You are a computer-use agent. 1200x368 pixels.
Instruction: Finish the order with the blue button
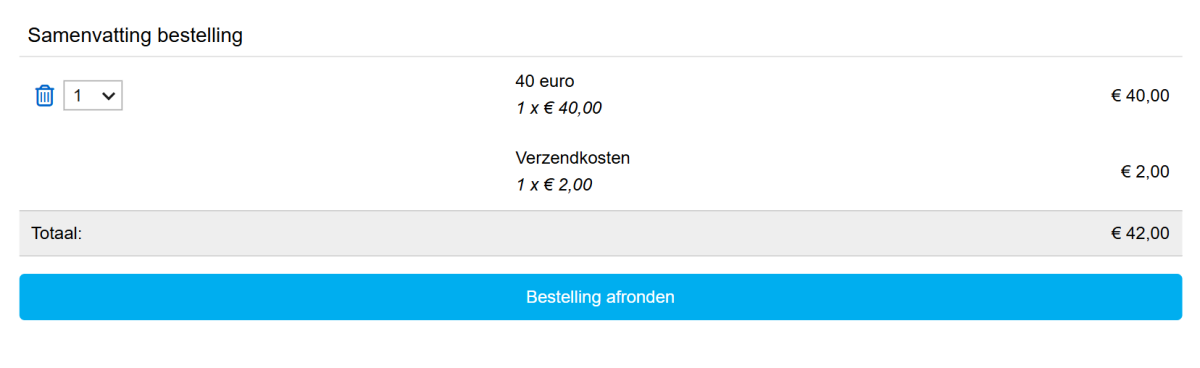(x=600, y=297)
